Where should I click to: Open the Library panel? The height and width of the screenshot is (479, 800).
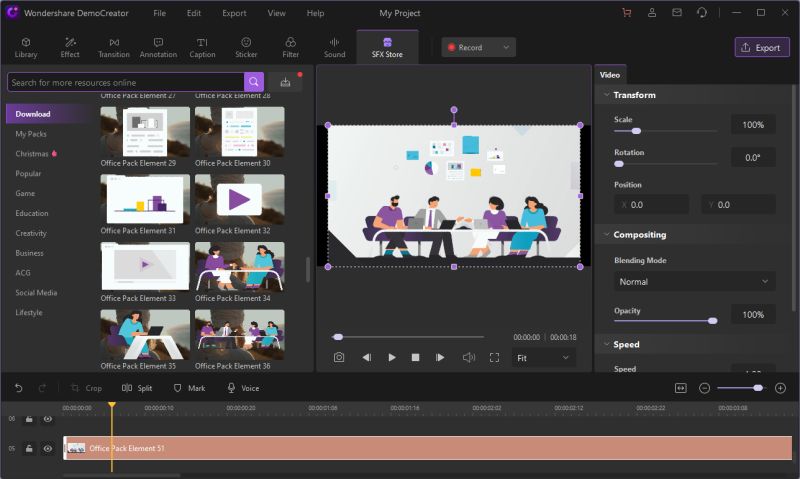[26, 48]
